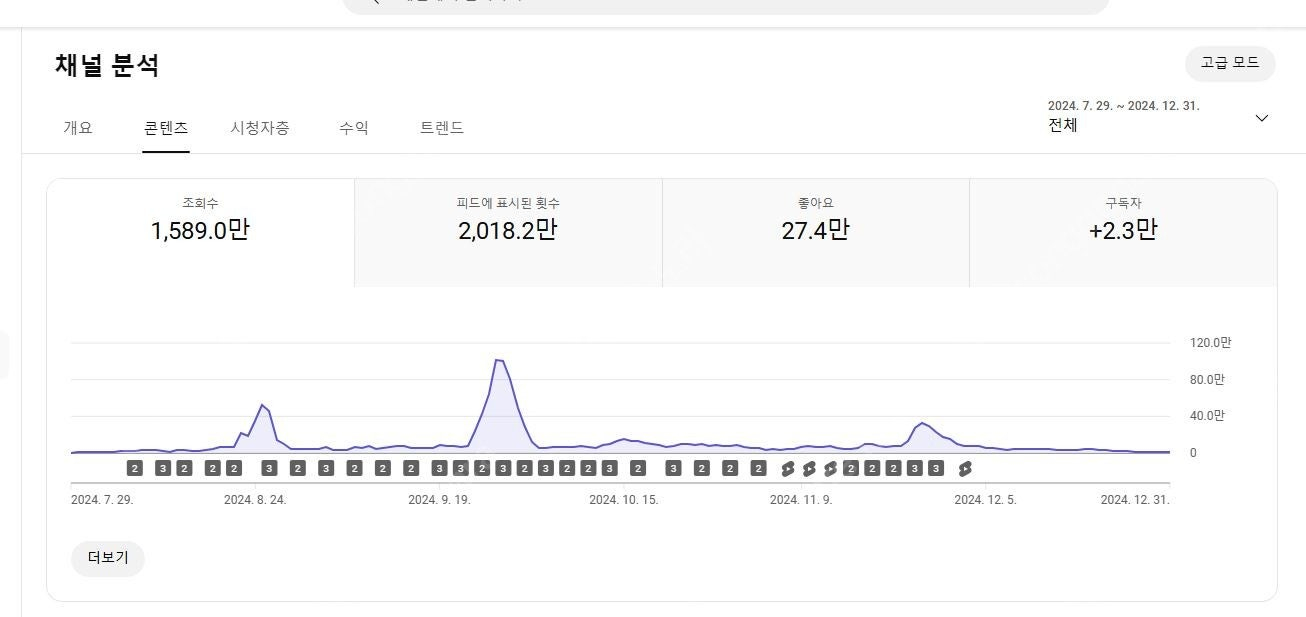Switch to the 개요 tab

(76, 127)
